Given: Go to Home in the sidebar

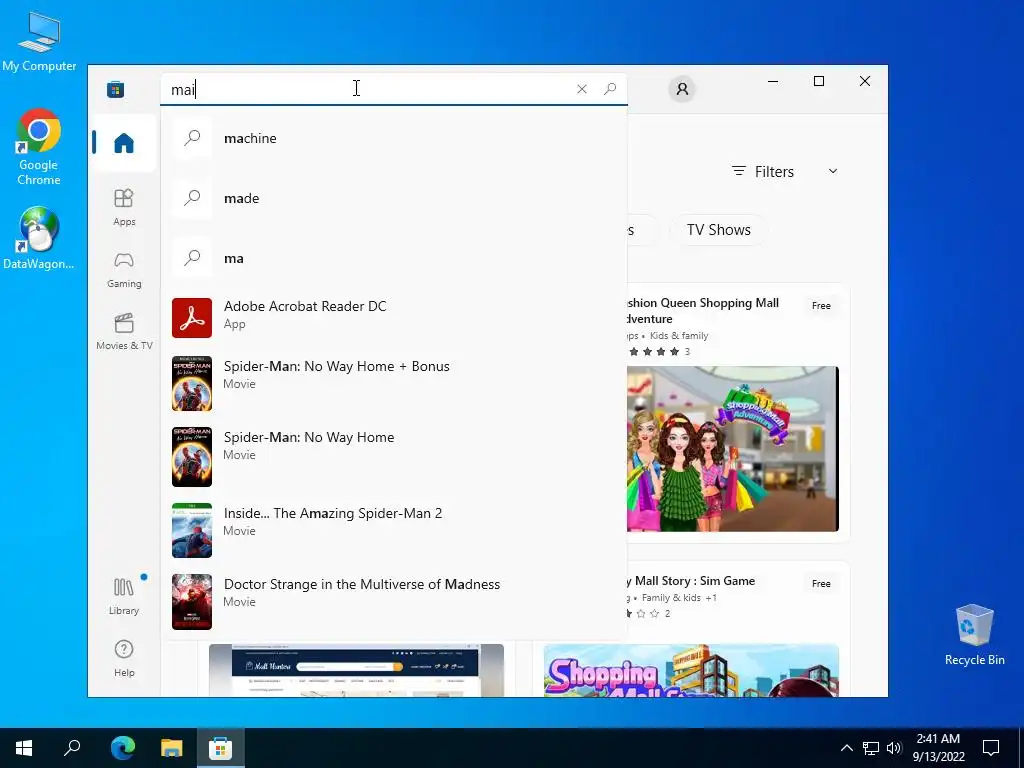Looking at the screenshot, I should tap(124, 143).
